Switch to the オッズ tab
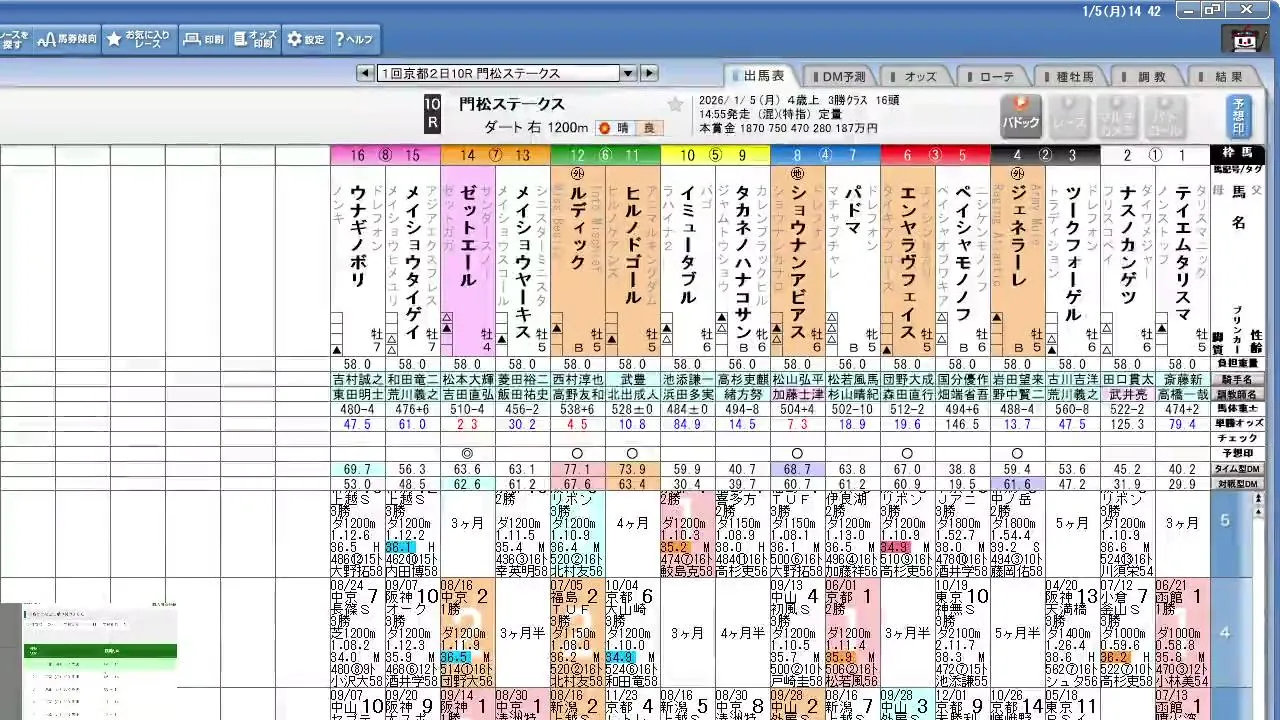 coord(919,76)
